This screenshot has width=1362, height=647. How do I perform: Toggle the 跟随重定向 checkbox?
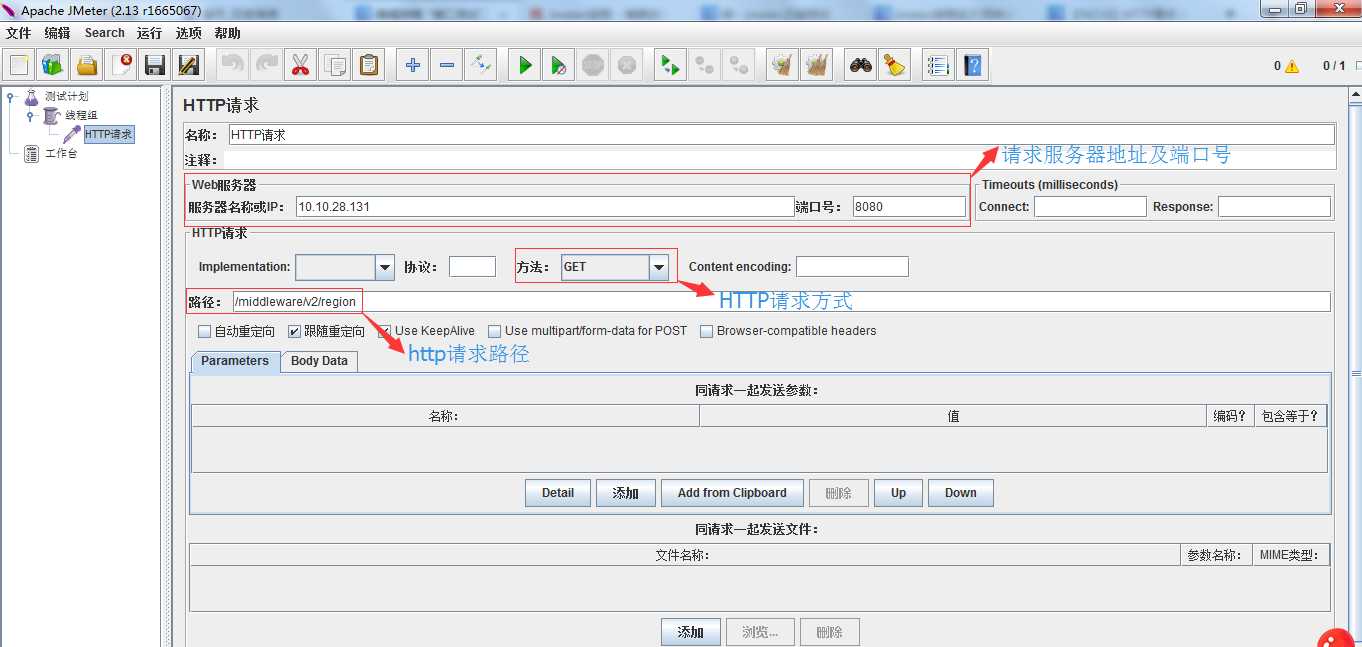(x=295, y=331)
